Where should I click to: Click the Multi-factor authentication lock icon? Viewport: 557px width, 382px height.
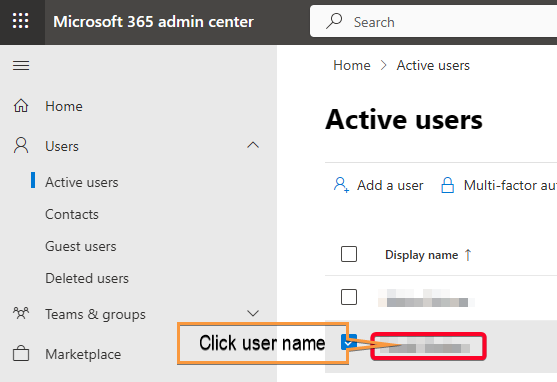pyautogui.click(x=448, y=185)
